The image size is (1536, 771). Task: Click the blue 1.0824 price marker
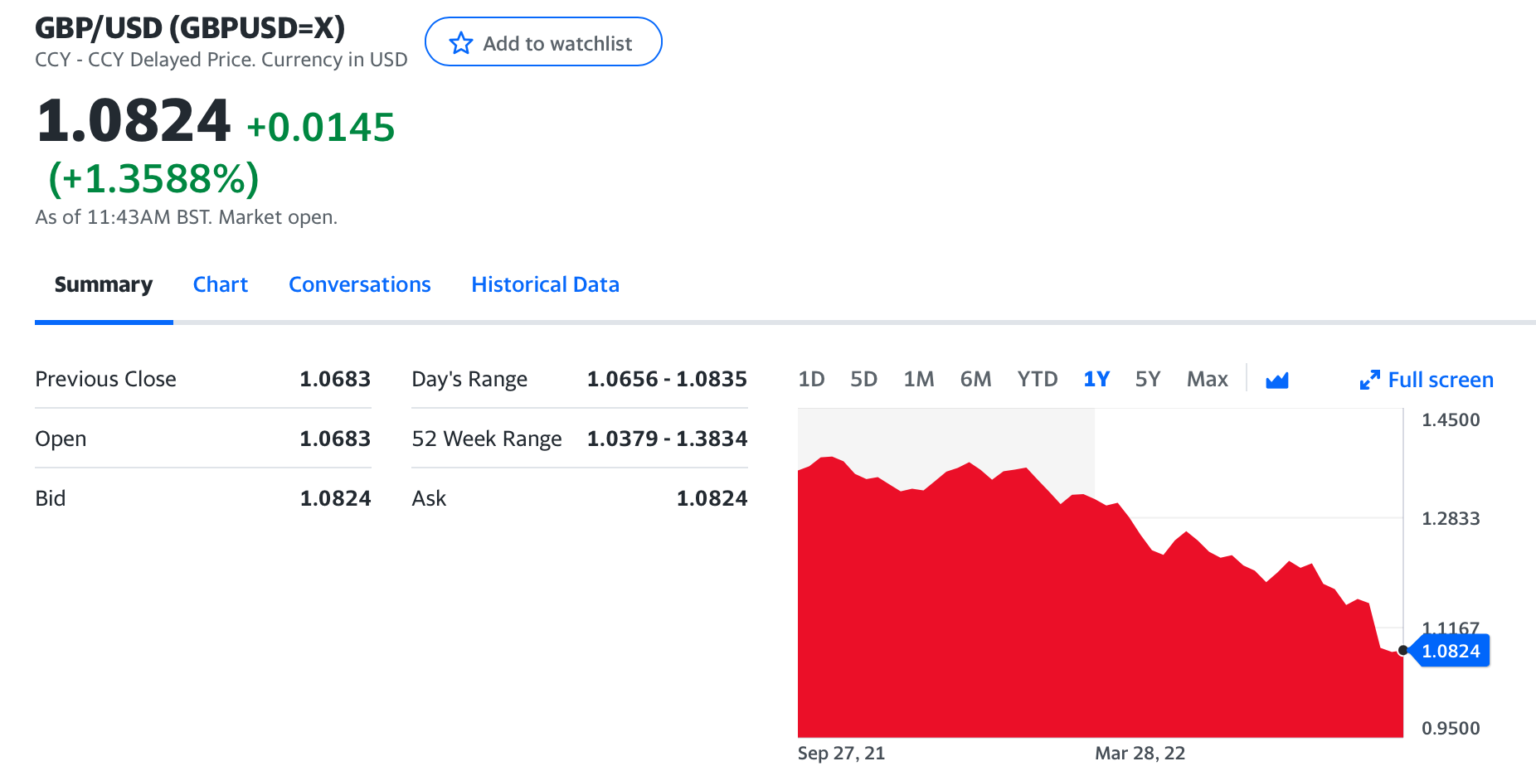1449,651
